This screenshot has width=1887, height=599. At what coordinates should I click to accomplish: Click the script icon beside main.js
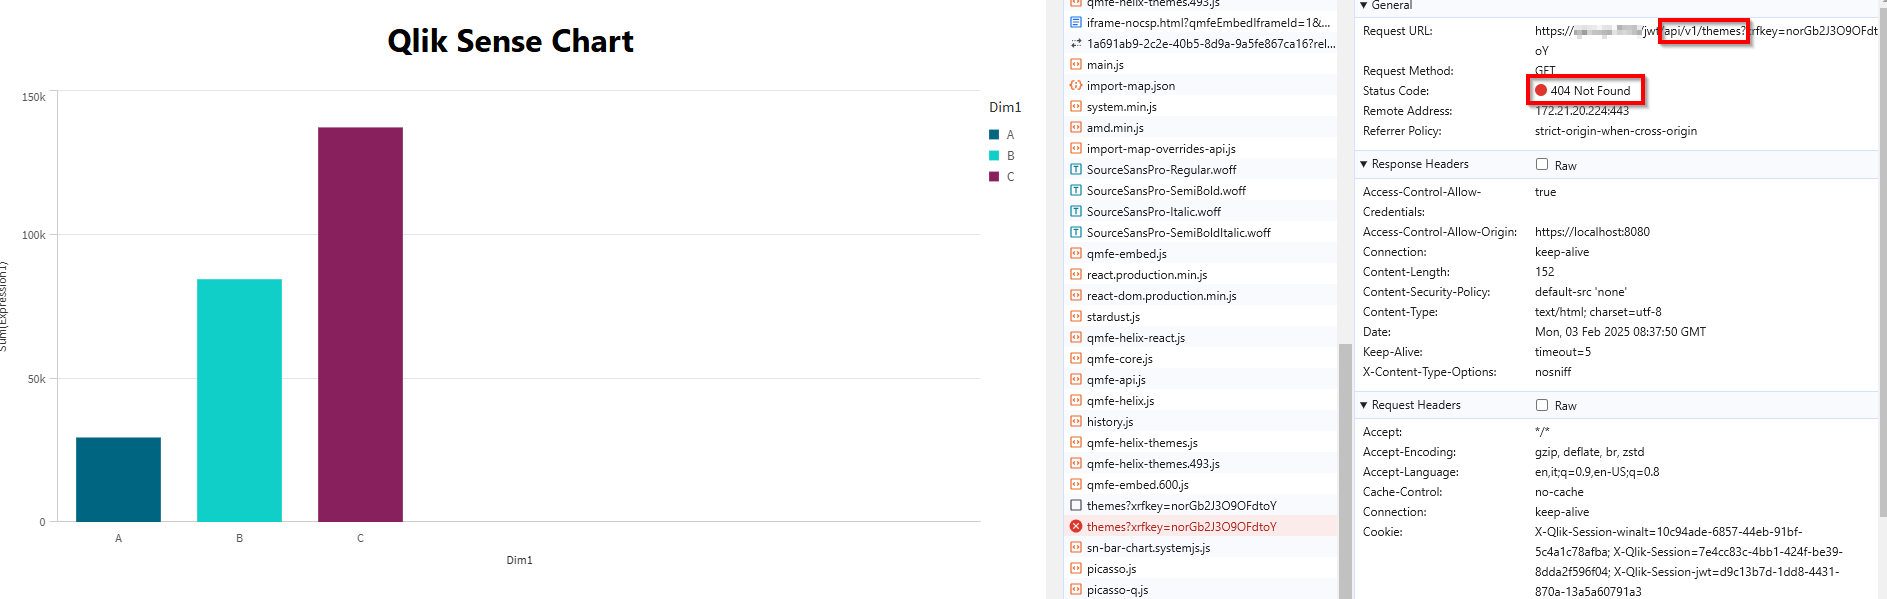(x=1076, y=64)
